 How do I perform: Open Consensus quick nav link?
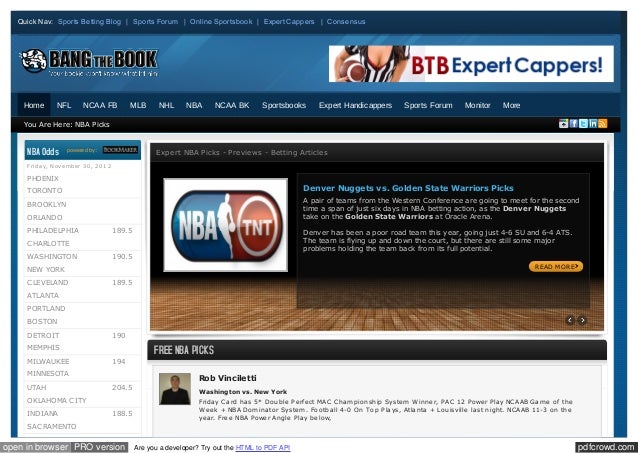click(x=346, y=22)
